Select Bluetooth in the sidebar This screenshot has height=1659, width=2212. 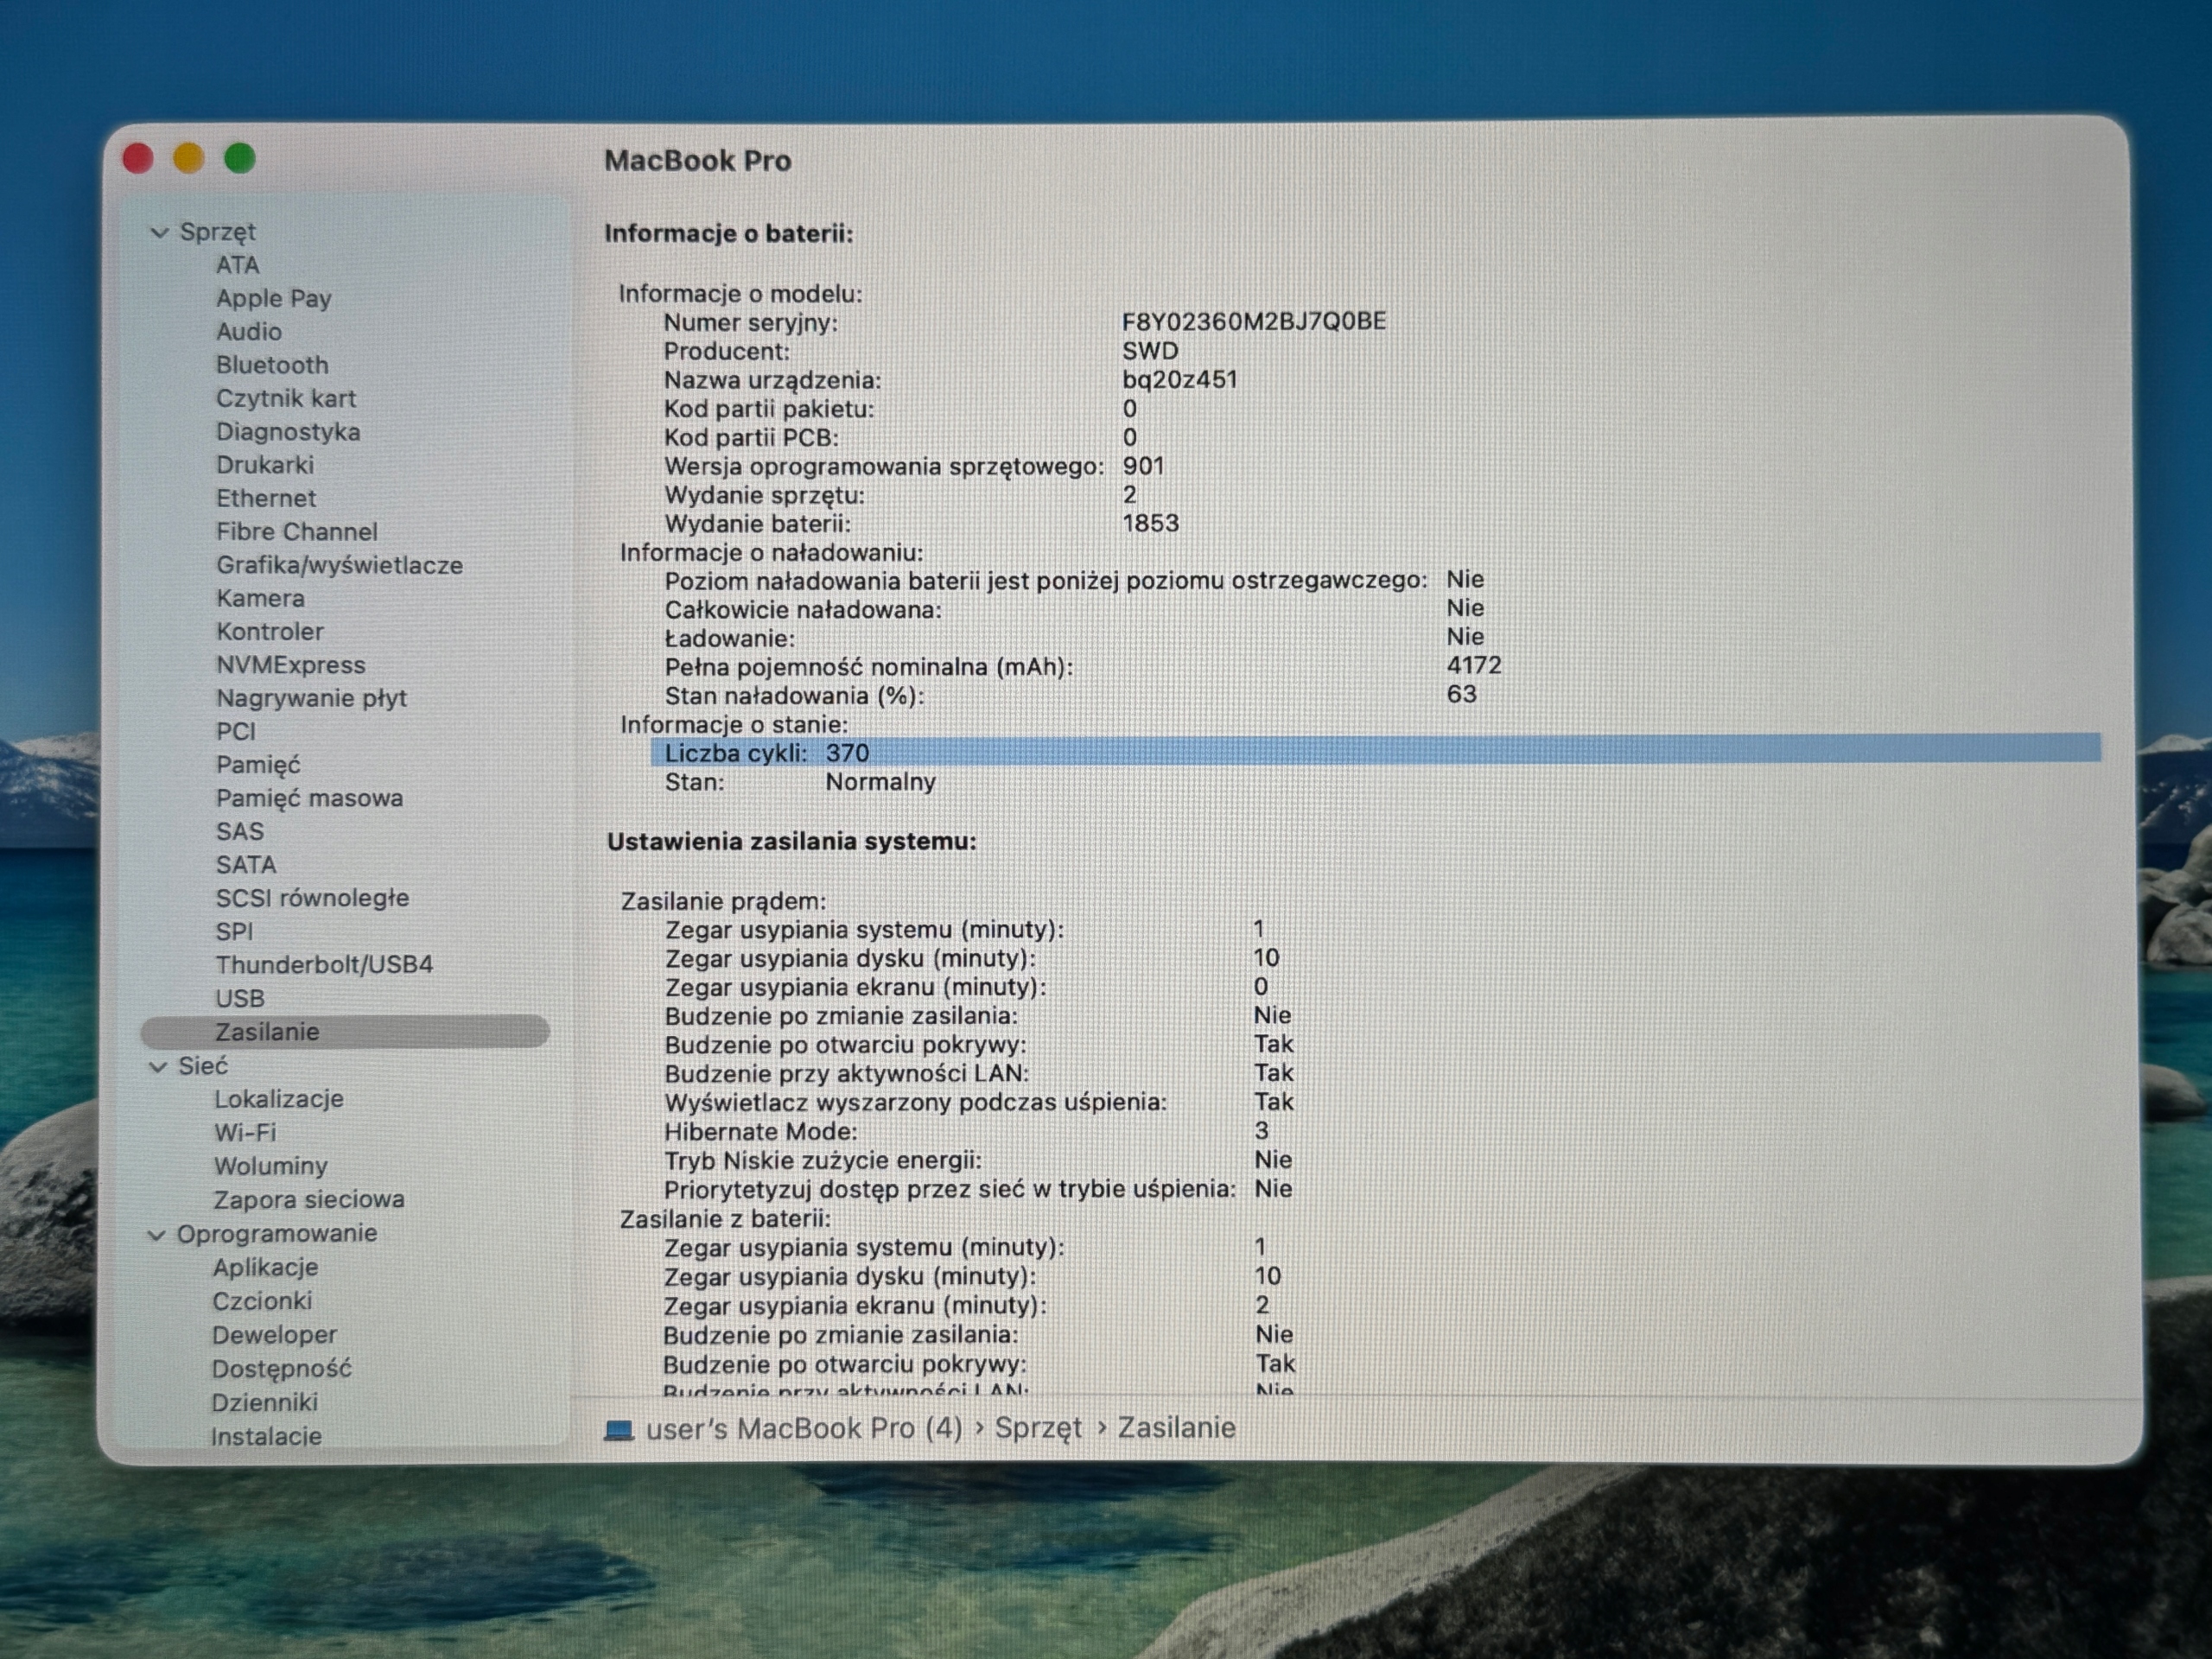coord(272,365)
